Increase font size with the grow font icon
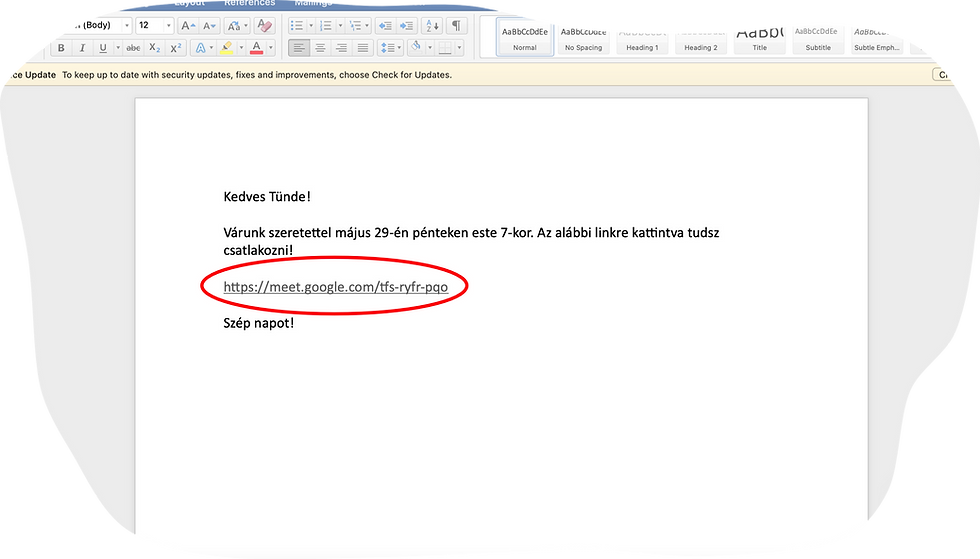This screenshot has width=980, height=559. coord(188,26)
